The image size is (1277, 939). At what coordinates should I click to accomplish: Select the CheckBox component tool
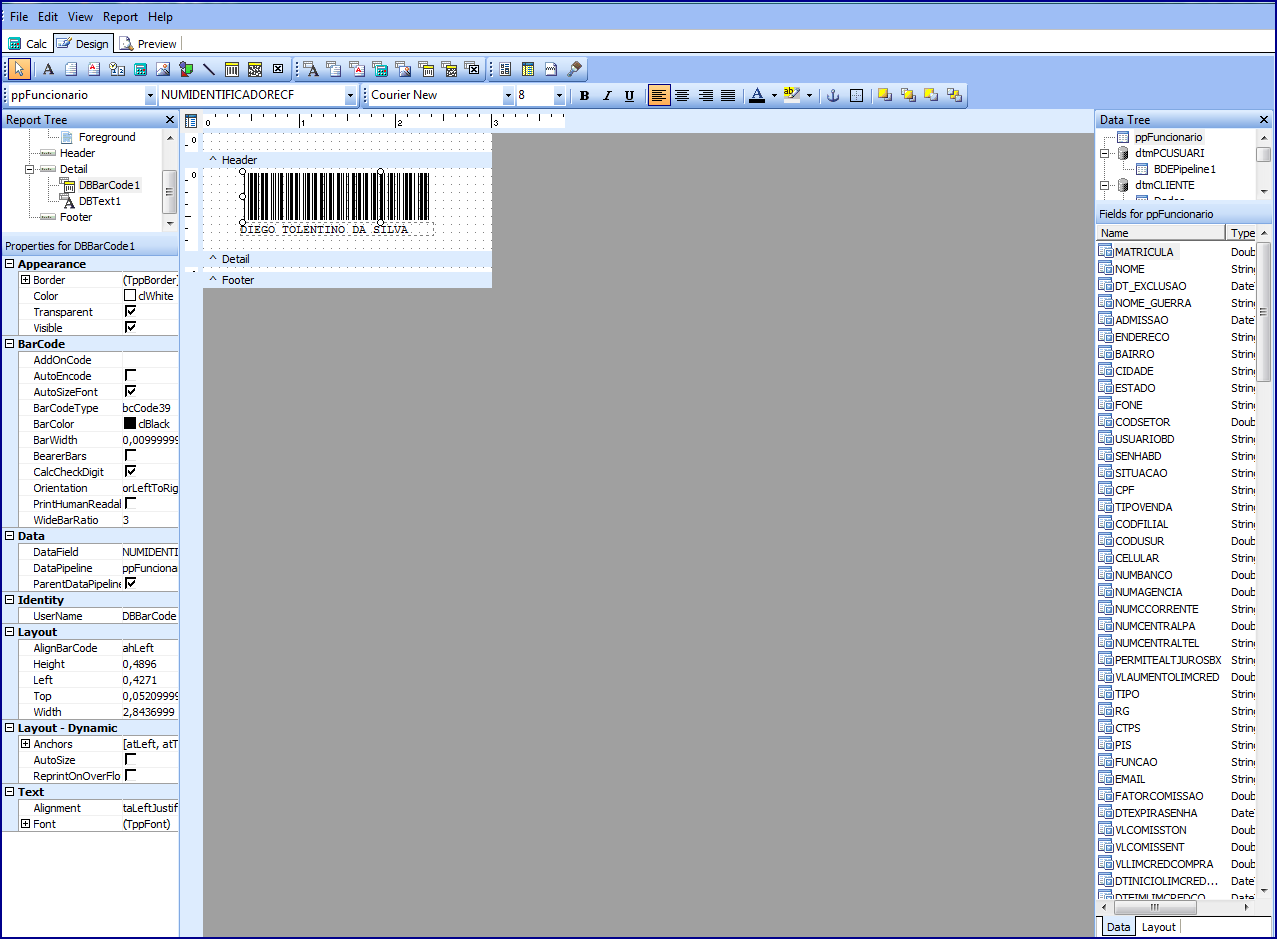[x=278, y=69]
